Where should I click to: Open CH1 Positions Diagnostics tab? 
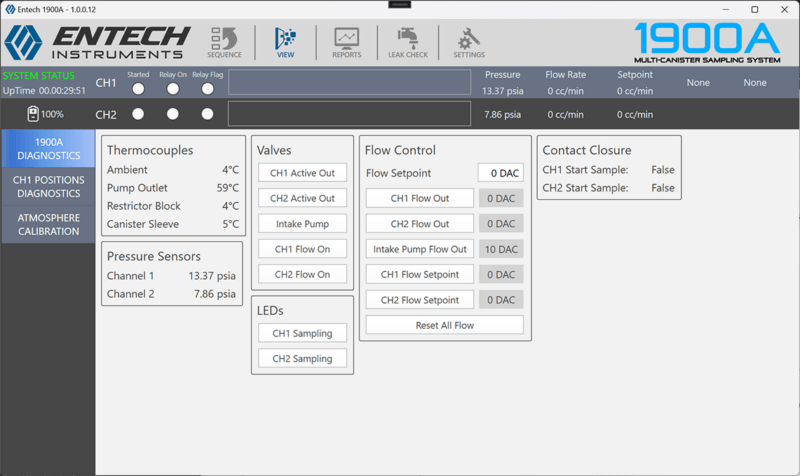click(x=50, y=186)
